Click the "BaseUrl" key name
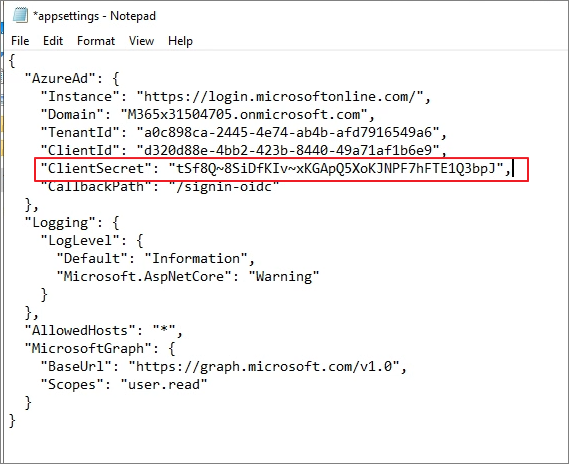 tap(76, 366)
